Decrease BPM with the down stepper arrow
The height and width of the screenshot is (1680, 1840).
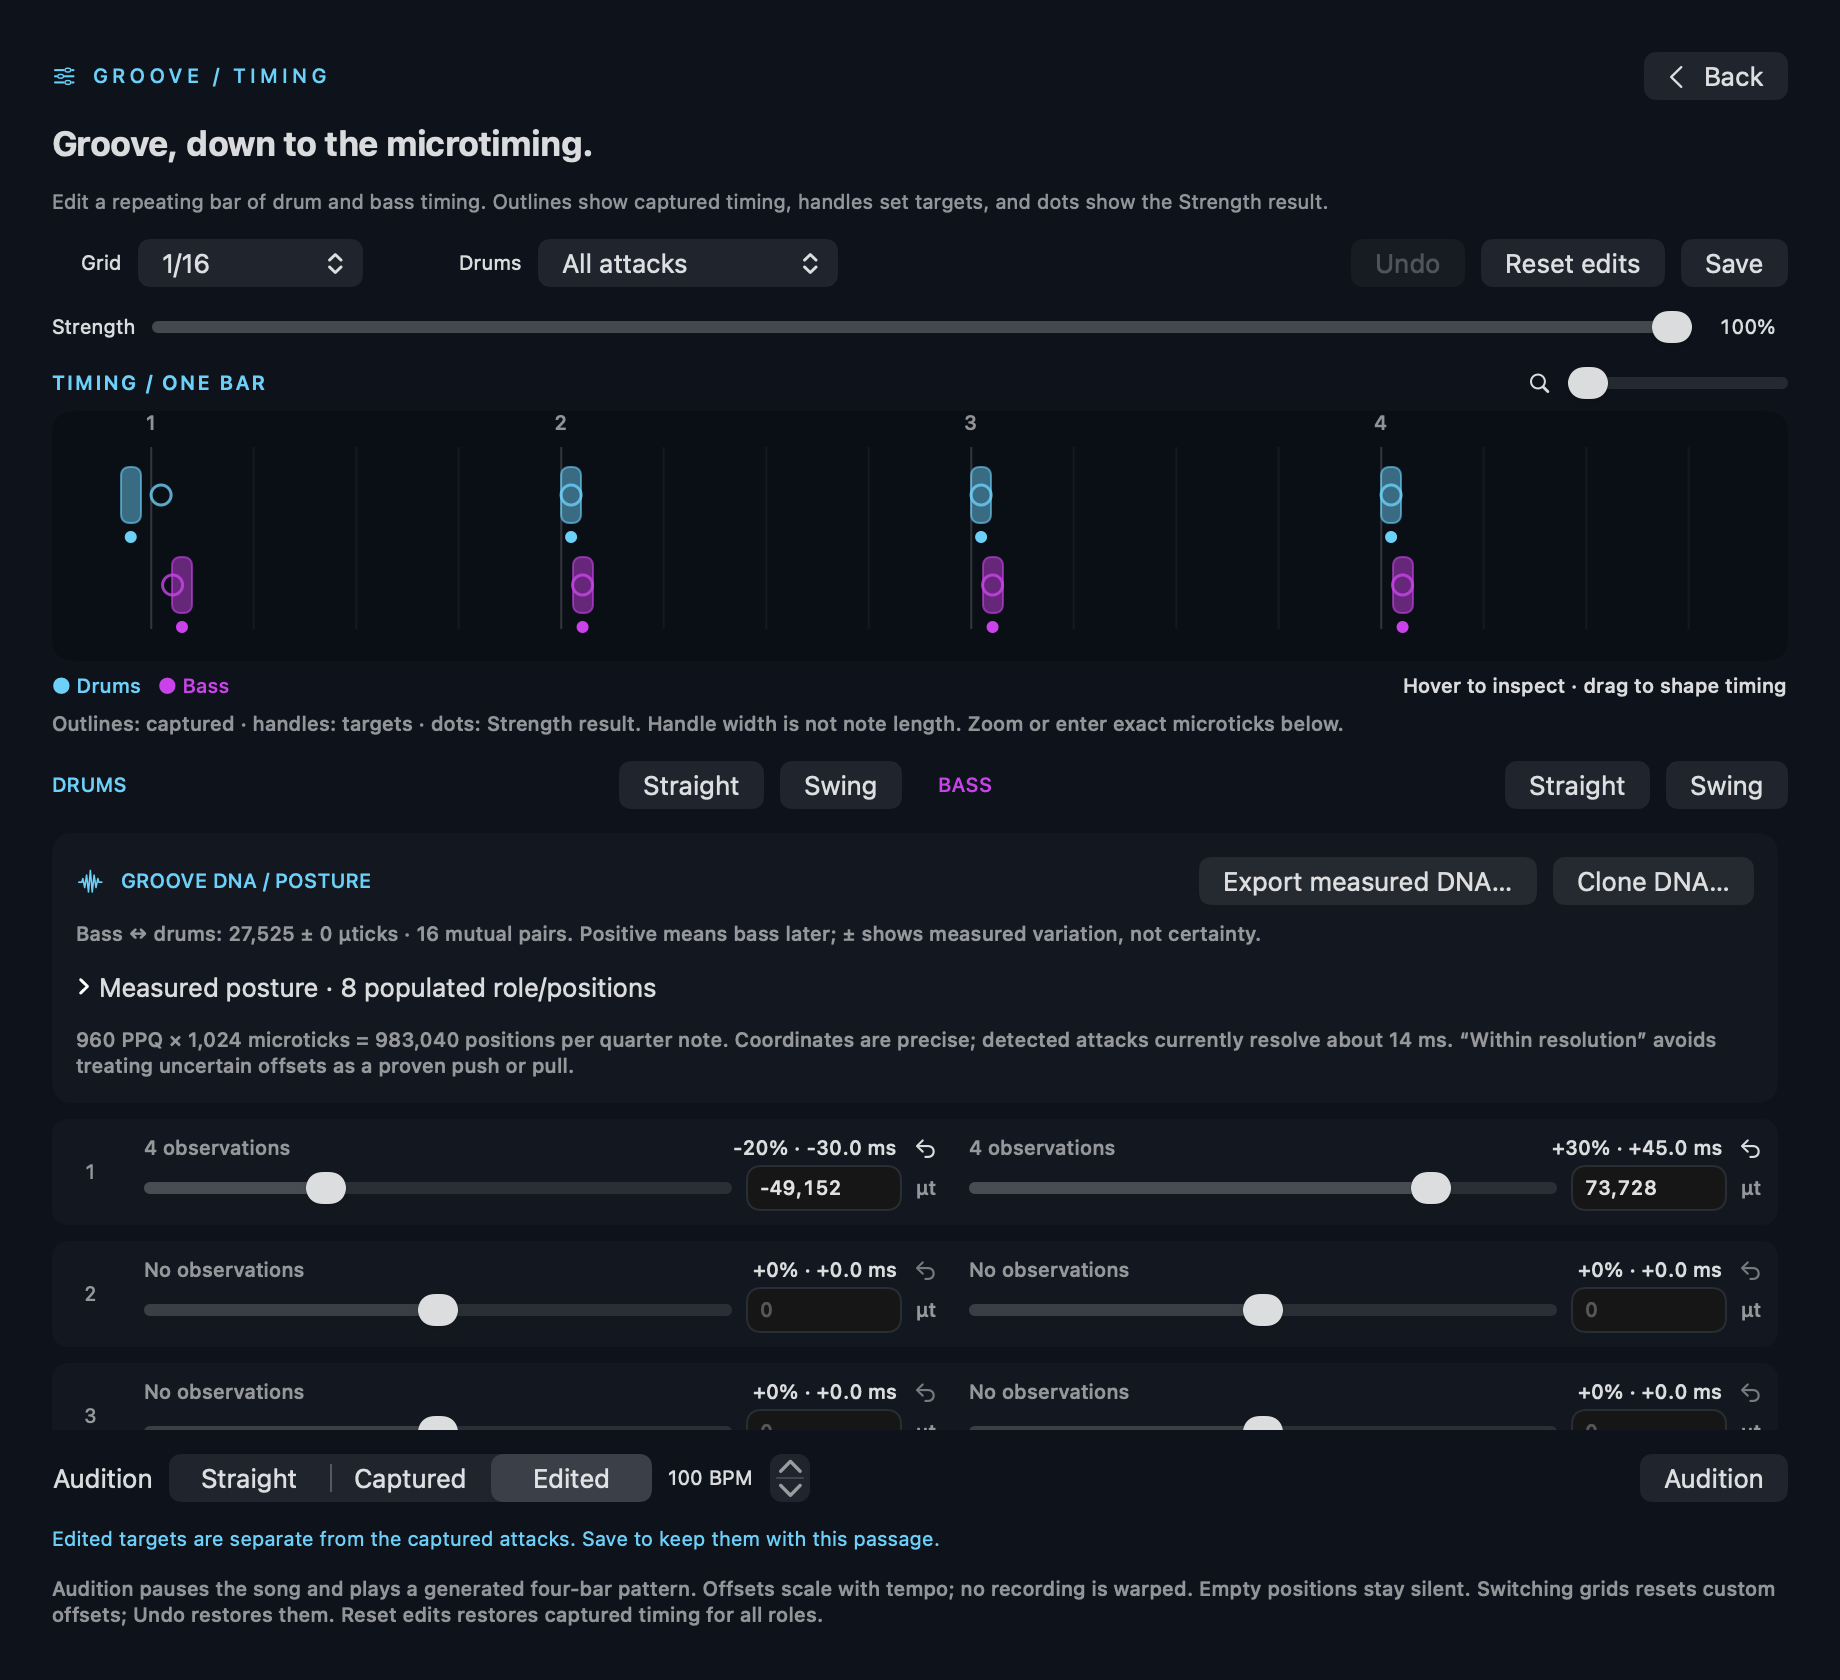click(x=790, y=1490)
